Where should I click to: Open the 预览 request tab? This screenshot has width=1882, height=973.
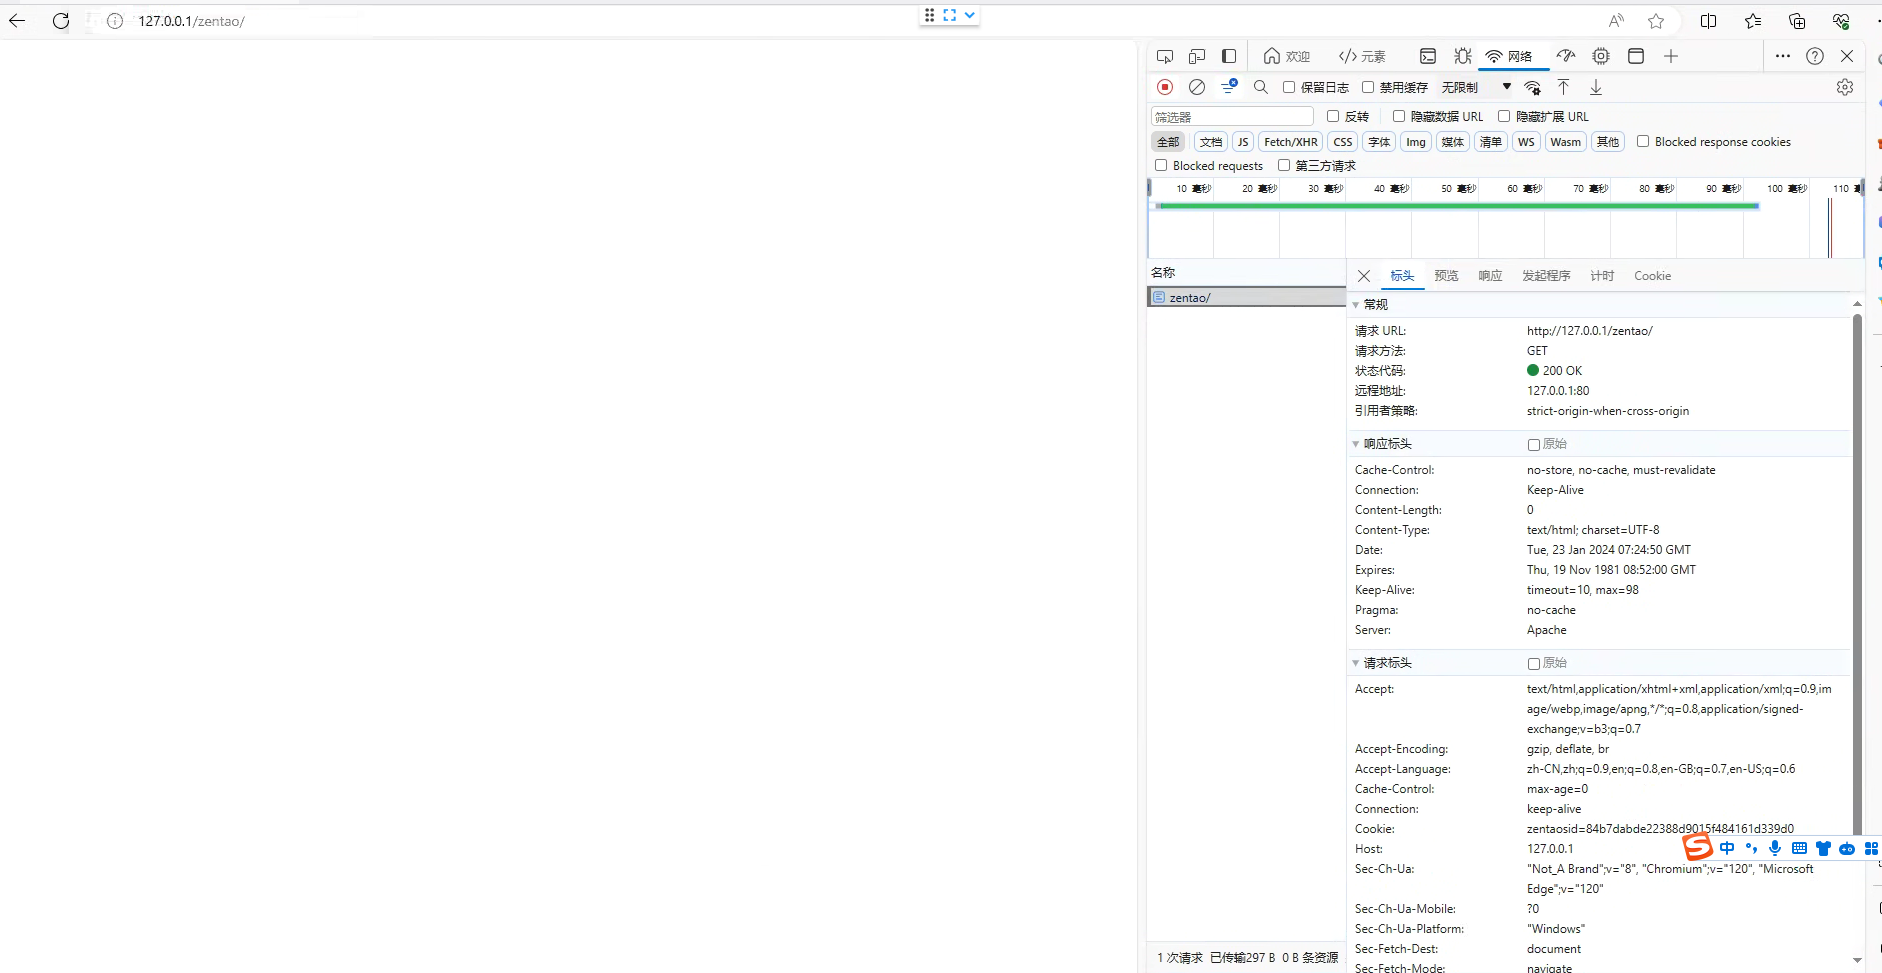pyautogui.click(x=1446, y=276)
